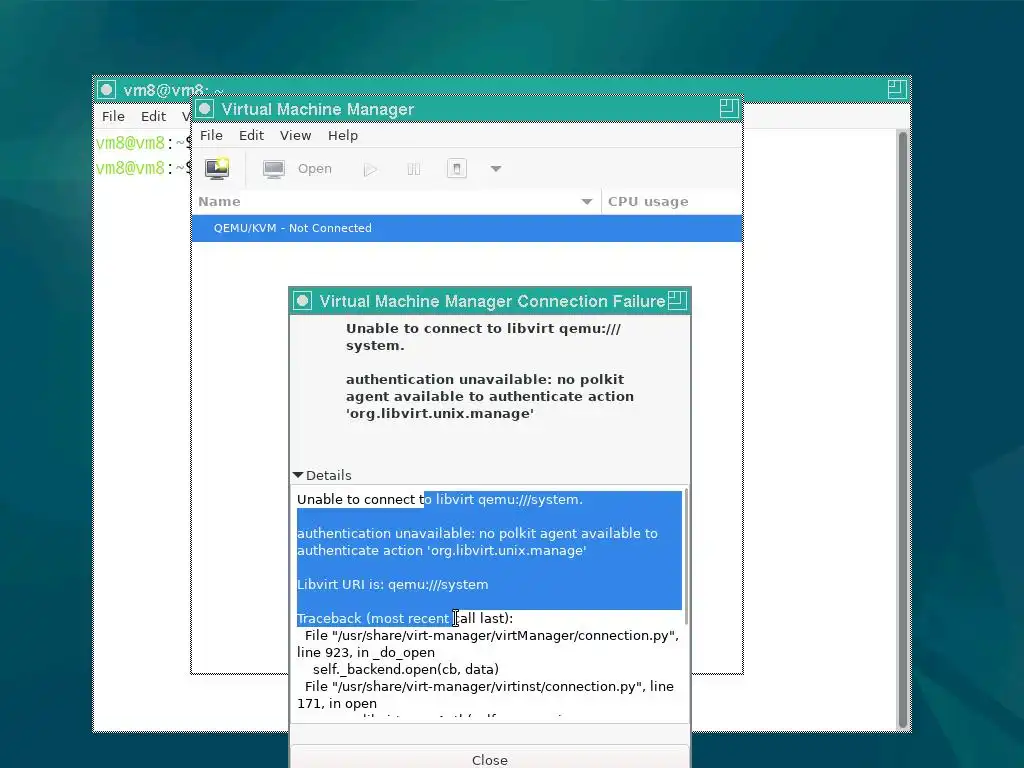Open the shutdown options dropdown arrow
Screen dimensions: 1024x768
[x=496, y=168]
